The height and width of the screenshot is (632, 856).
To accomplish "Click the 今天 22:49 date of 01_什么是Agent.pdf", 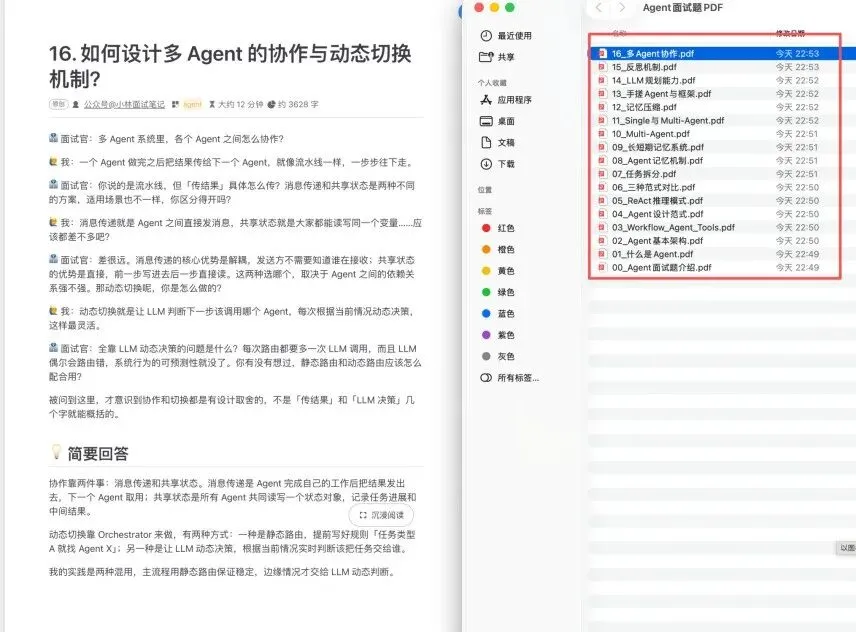I will 797,254.
